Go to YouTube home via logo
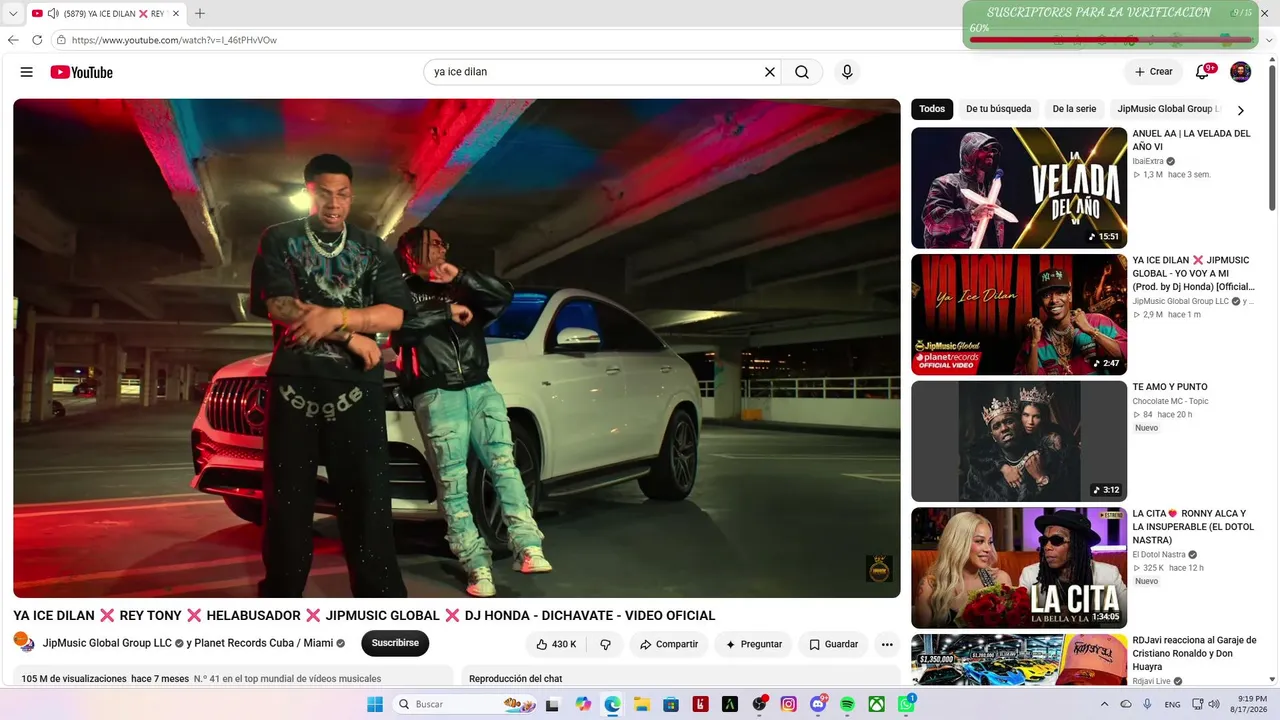 (x=82, y=72)
